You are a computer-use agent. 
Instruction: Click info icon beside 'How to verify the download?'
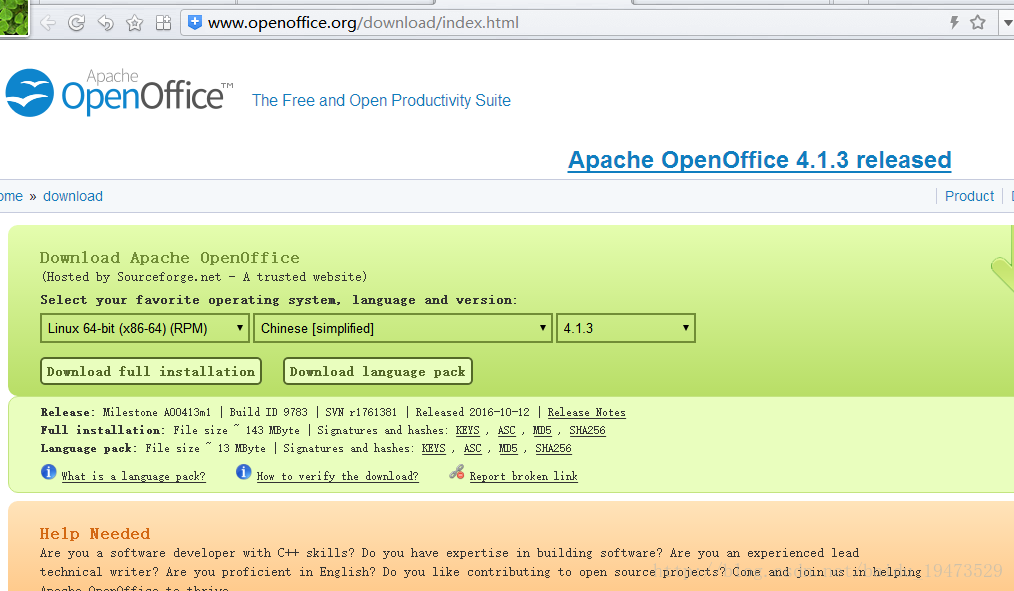pos(244,472)
